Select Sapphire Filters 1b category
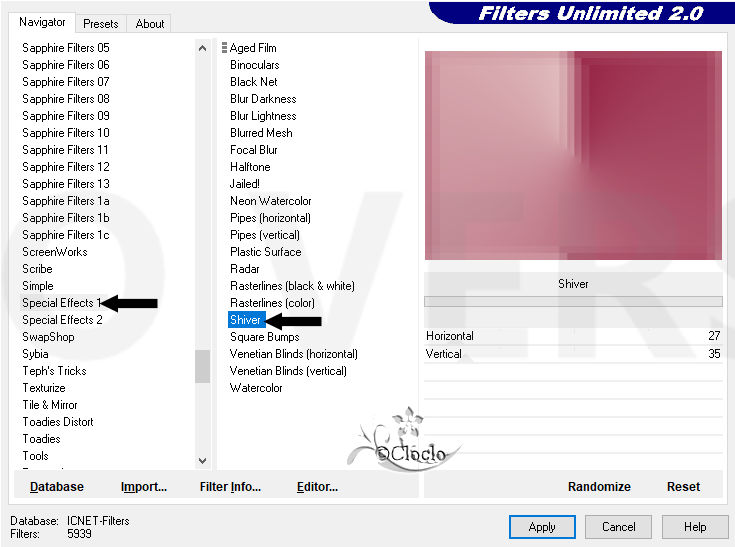Image resolution: width=735 pixels, height=547 pixels. (66, 218)
